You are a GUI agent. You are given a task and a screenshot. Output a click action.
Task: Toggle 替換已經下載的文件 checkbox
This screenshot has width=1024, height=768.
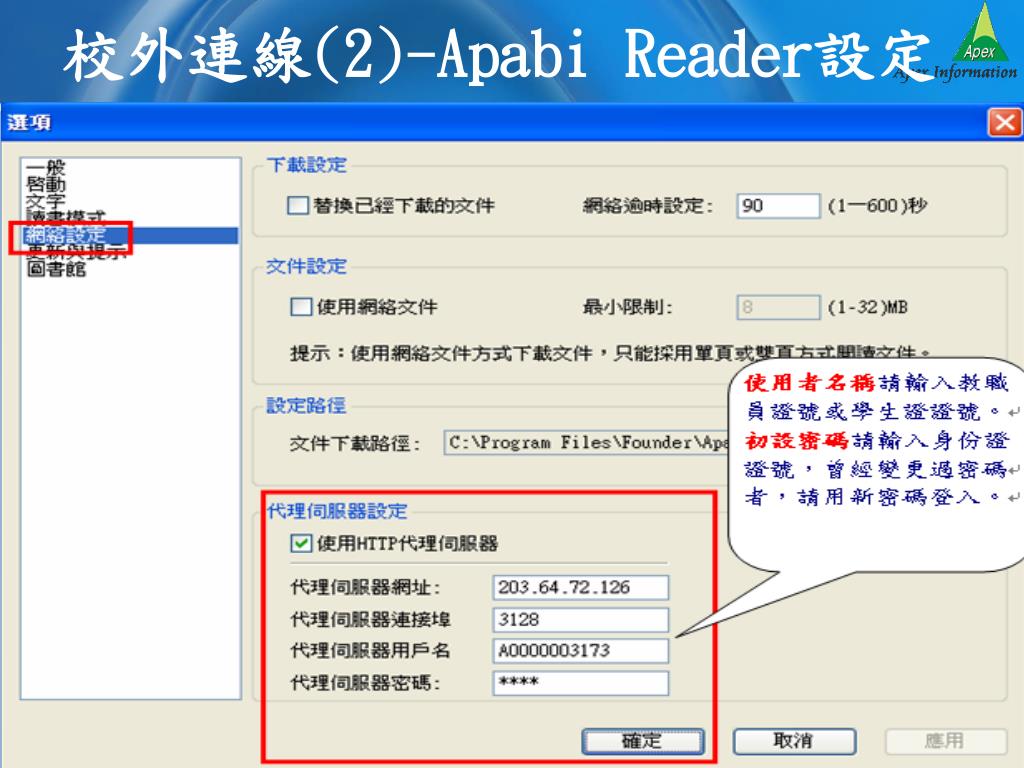tap(298, 206)
